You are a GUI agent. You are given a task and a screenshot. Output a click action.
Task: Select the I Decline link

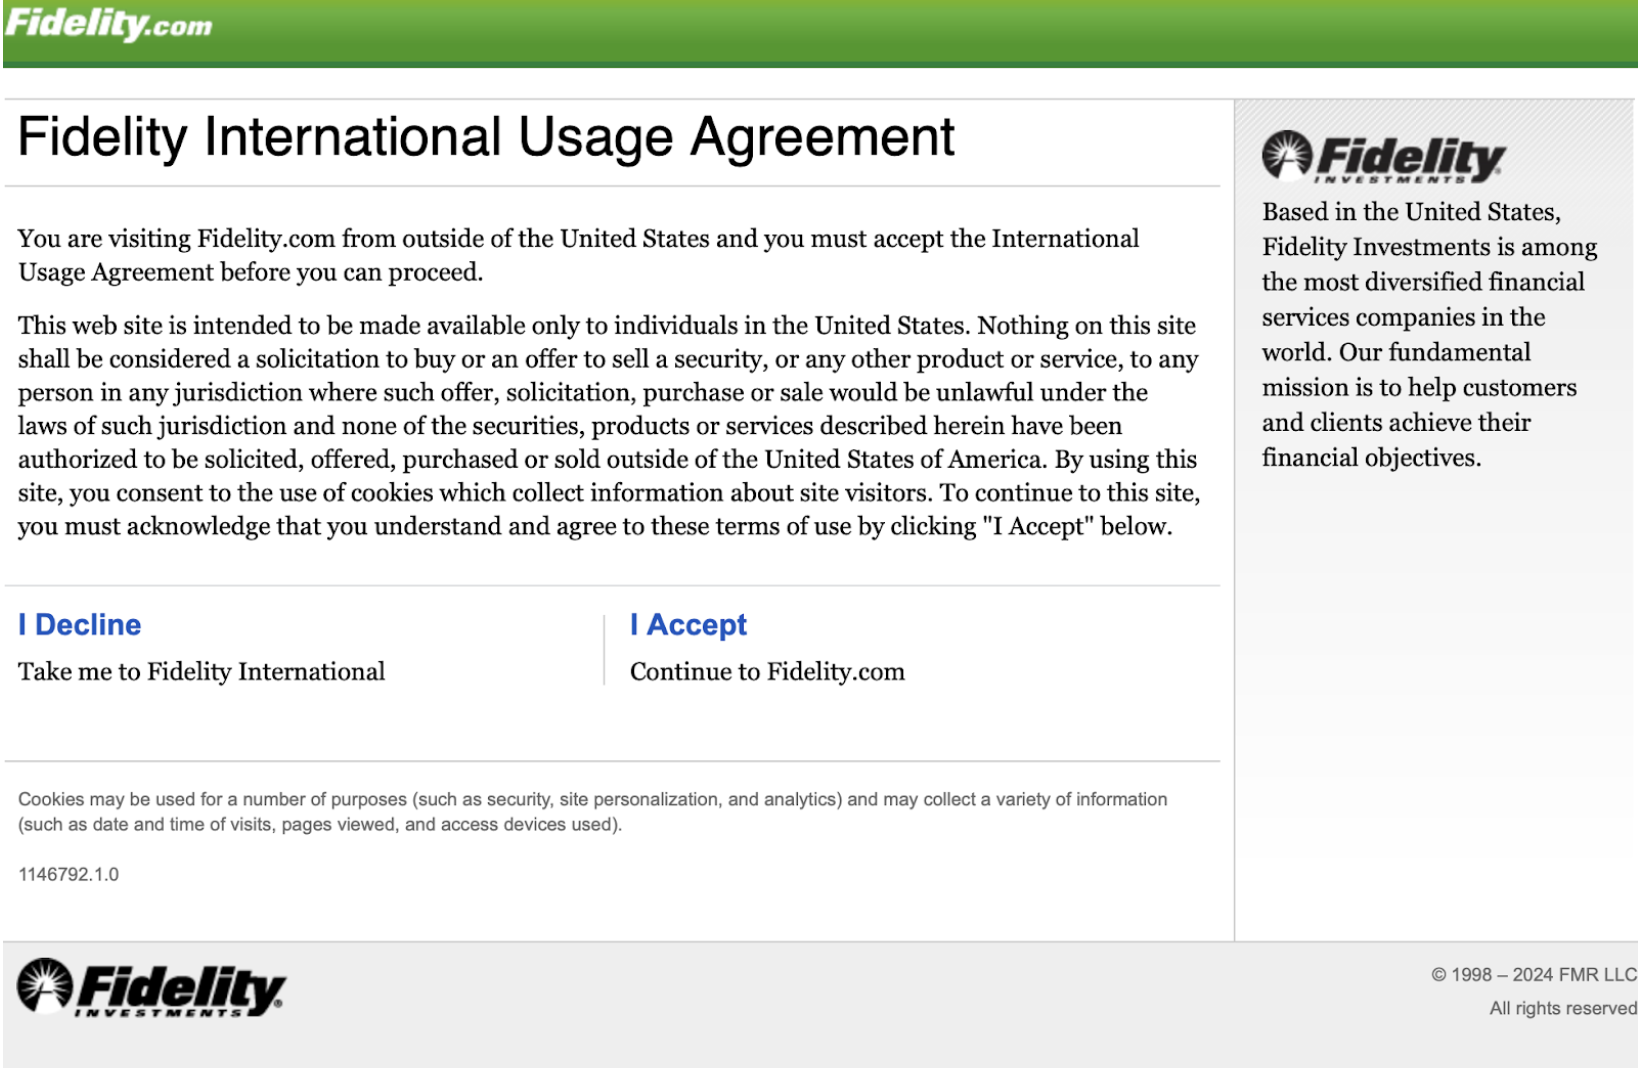pyautogui.click(x=80, y=625)
